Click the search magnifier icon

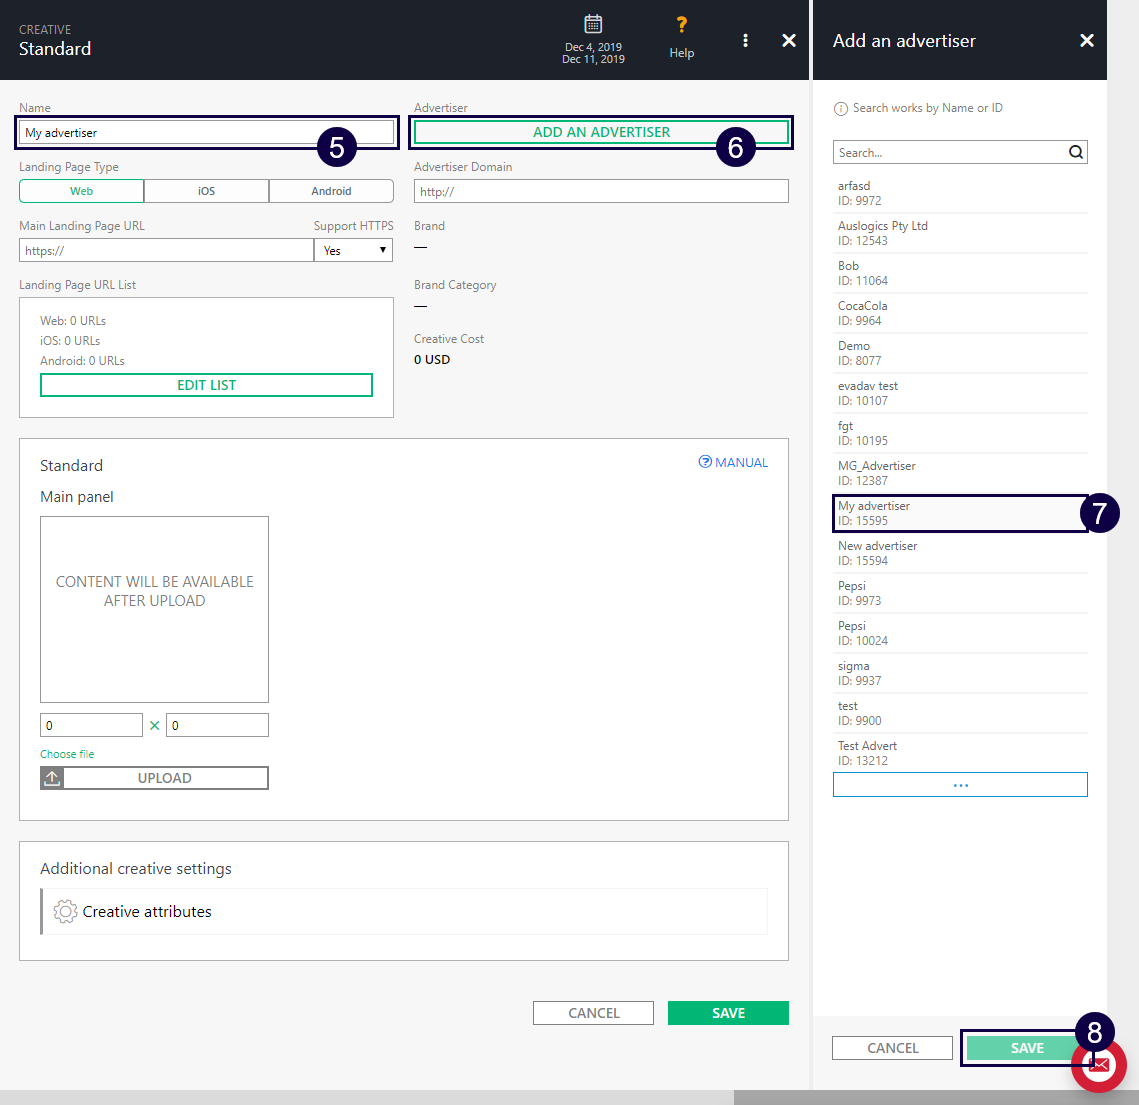(1076, 153)
